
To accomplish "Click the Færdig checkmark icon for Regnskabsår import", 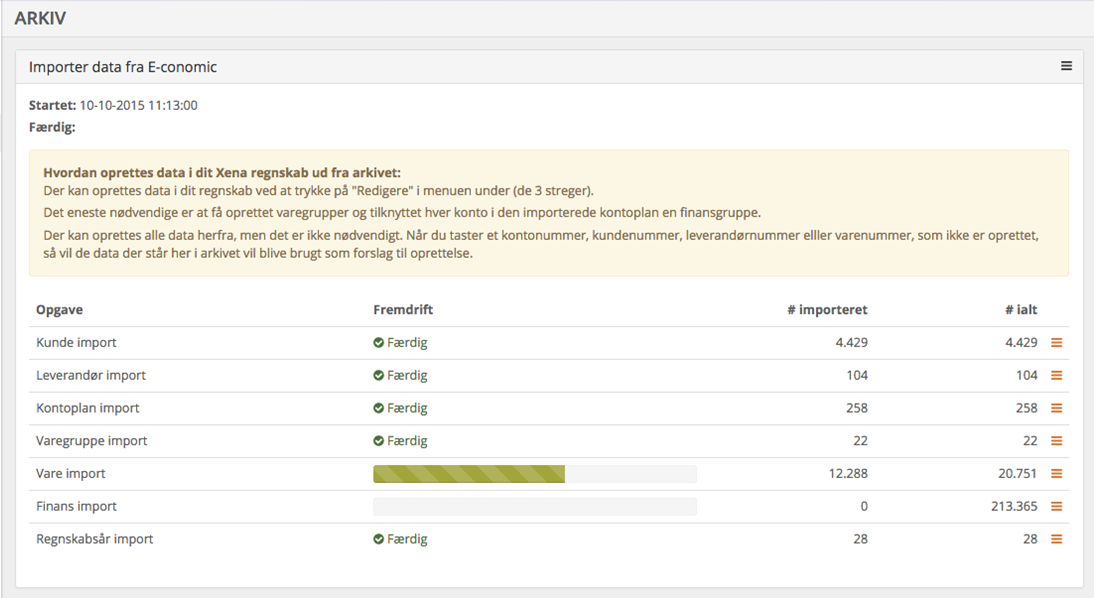I will click(379, 539).
